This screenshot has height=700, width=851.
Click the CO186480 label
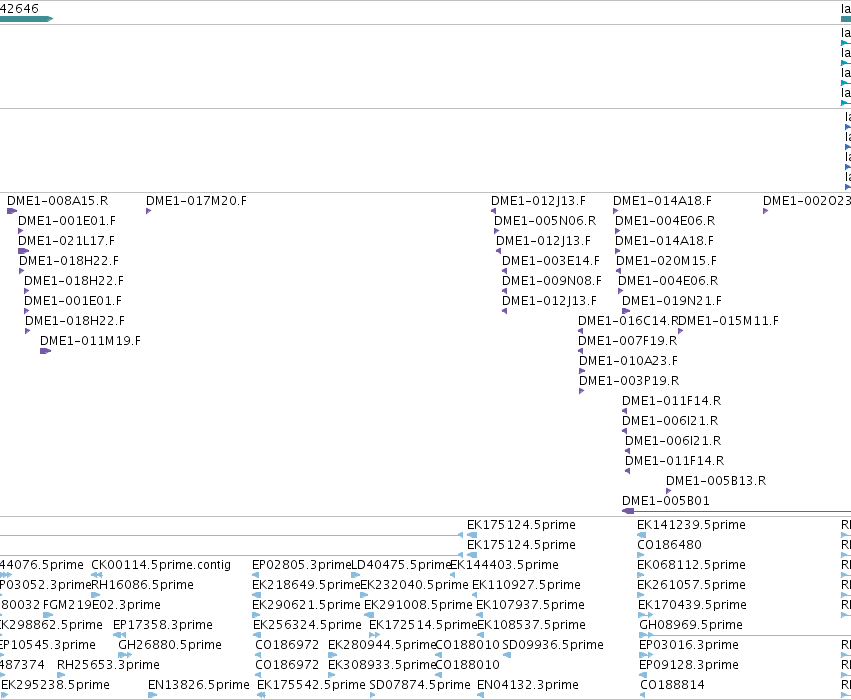coord(669,545)
